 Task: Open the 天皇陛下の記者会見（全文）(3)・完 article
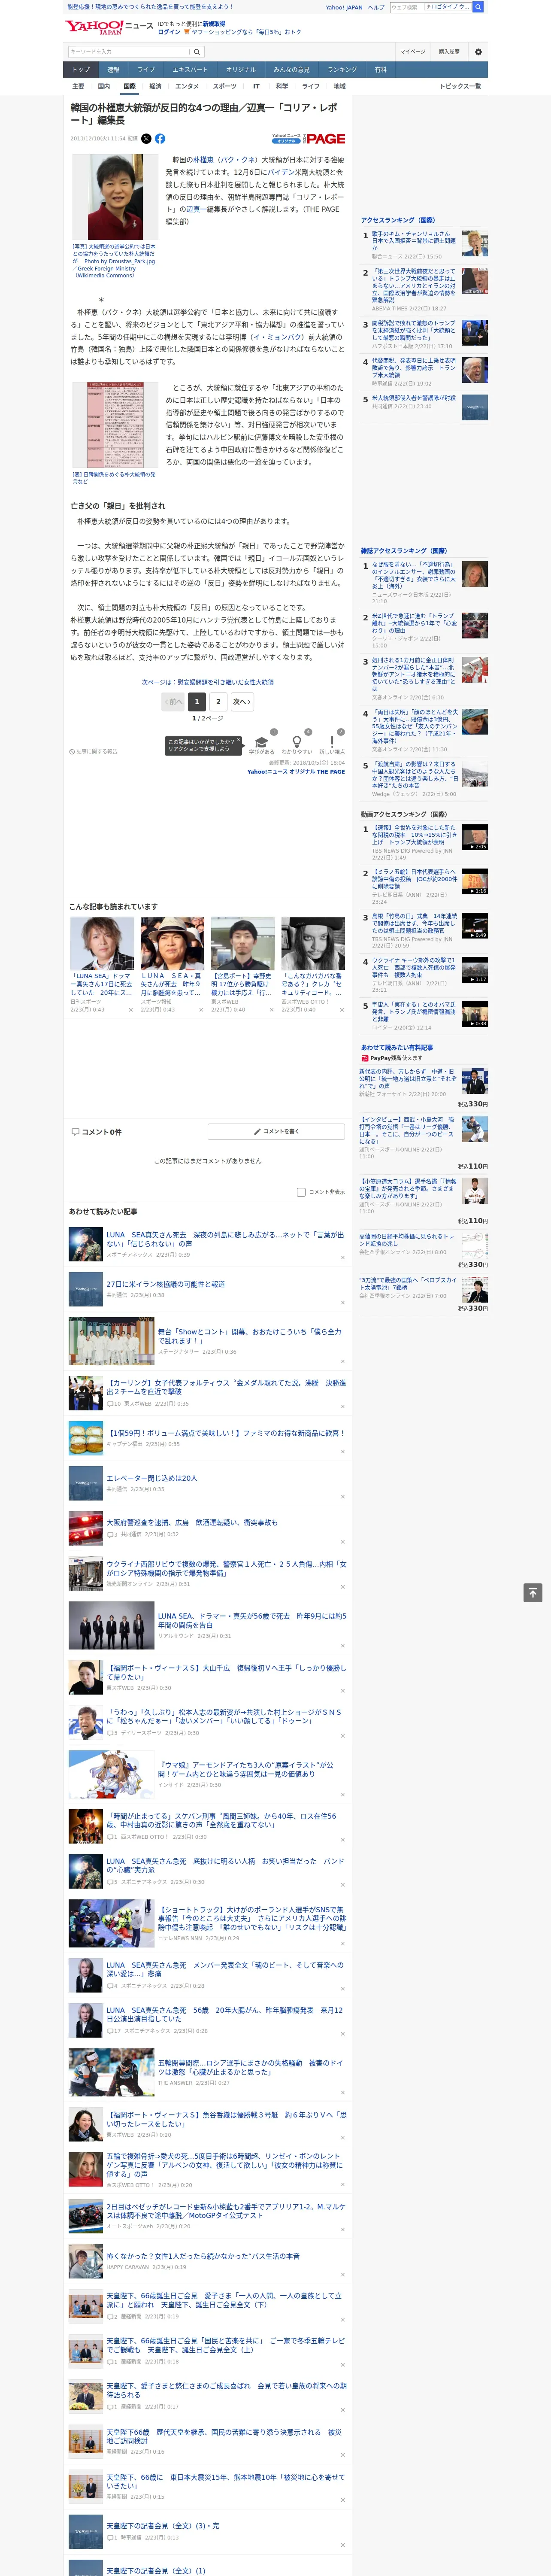click(163, 2517)
